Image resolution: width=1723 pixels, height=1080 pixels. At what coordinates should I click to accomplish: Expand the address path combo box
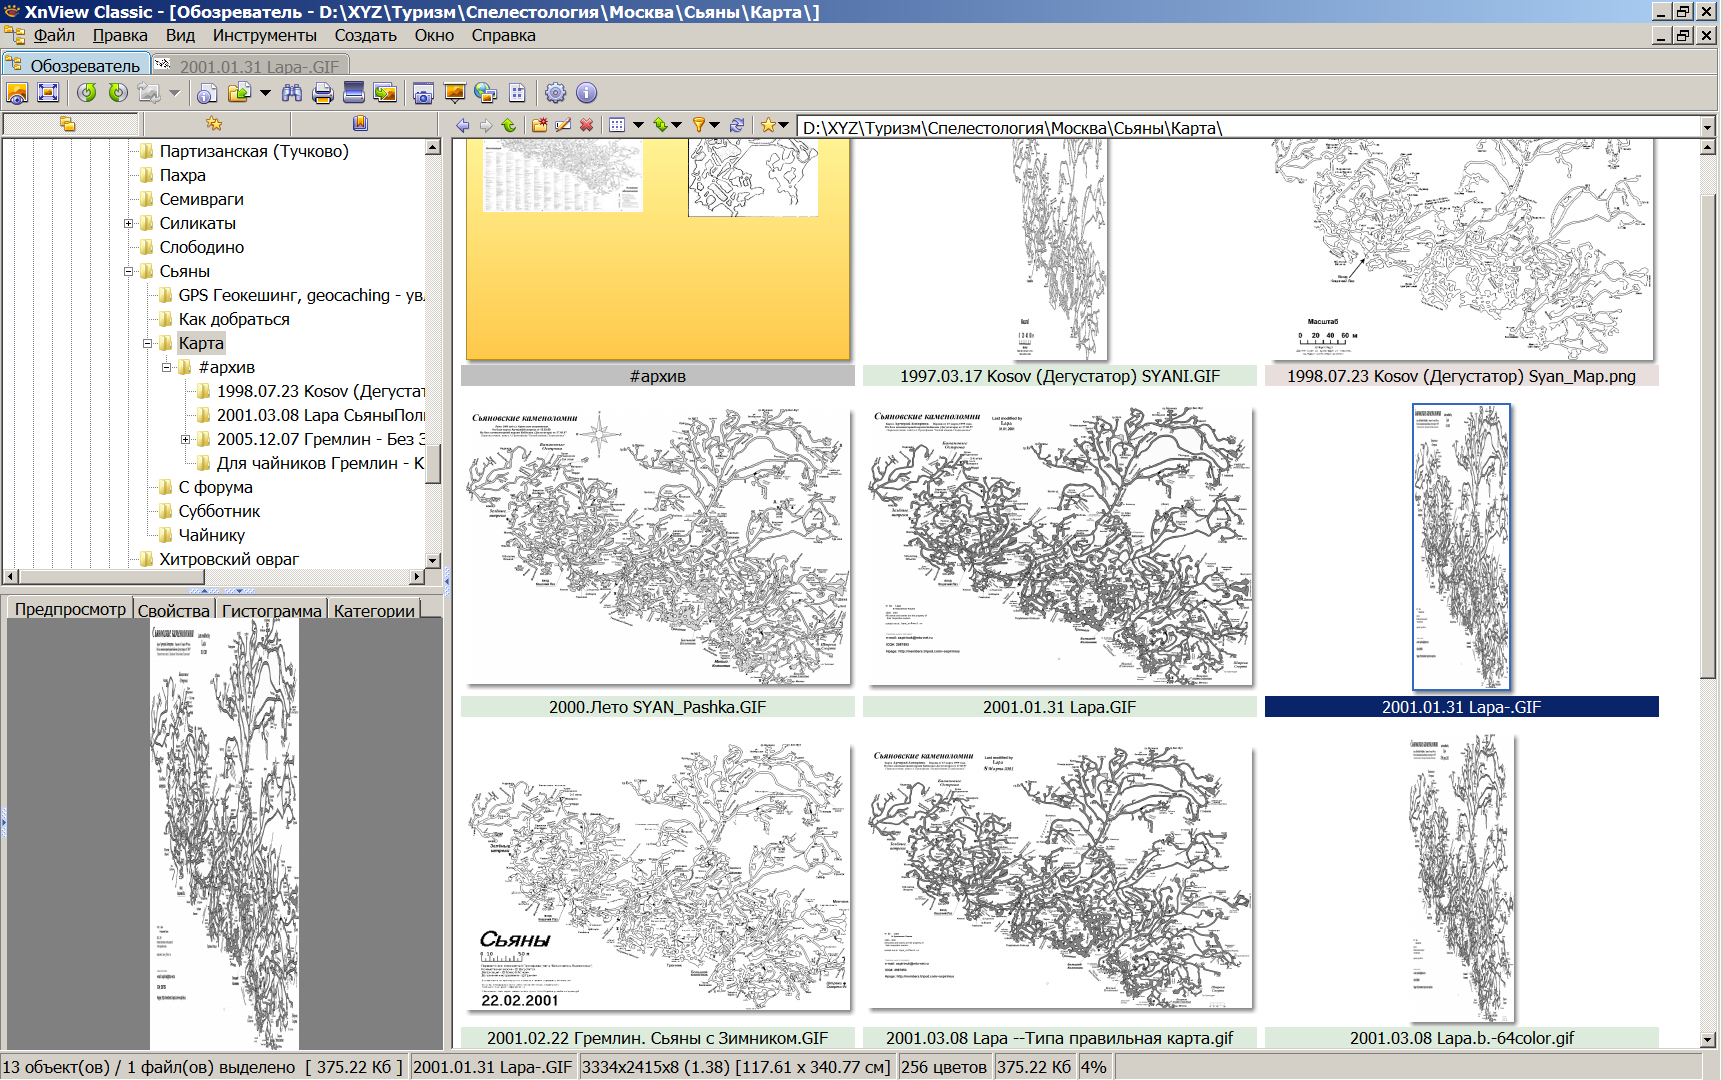point(1707,127)
